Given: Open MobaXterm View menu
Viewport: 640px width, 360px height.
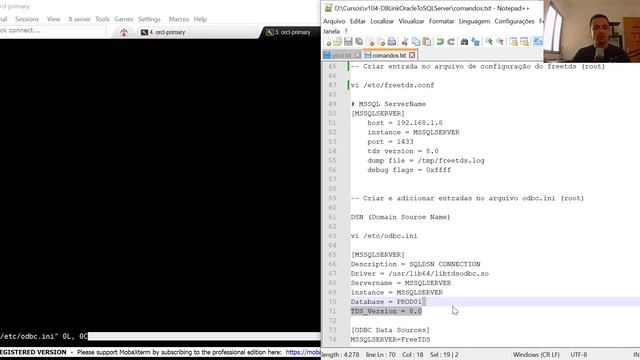Looking at the screenshot, I should point(53,19).
